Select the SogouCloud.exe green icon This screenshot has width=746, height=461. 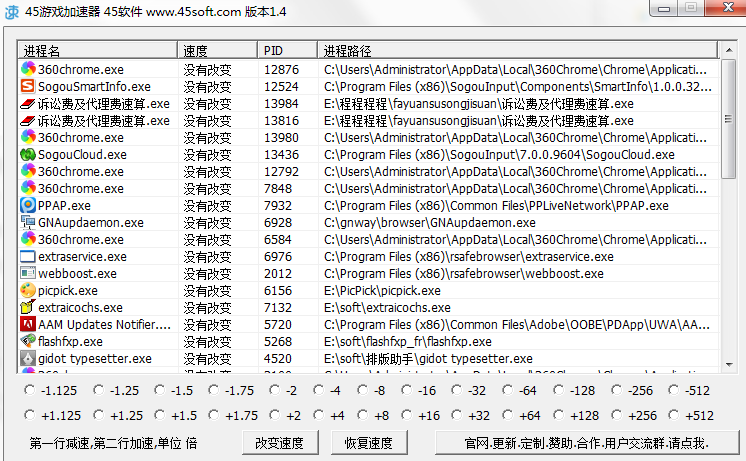tap(28, 155)
